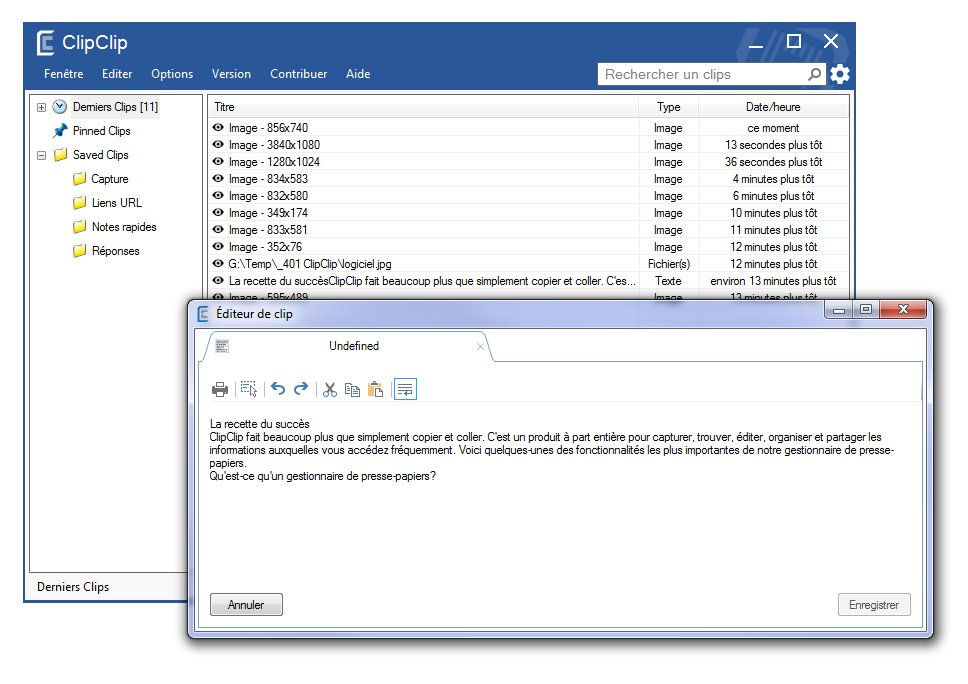This screenshot has height=684, width=968.
Task: Preview Image - 833x581 via eye icon
Action: 218,229
